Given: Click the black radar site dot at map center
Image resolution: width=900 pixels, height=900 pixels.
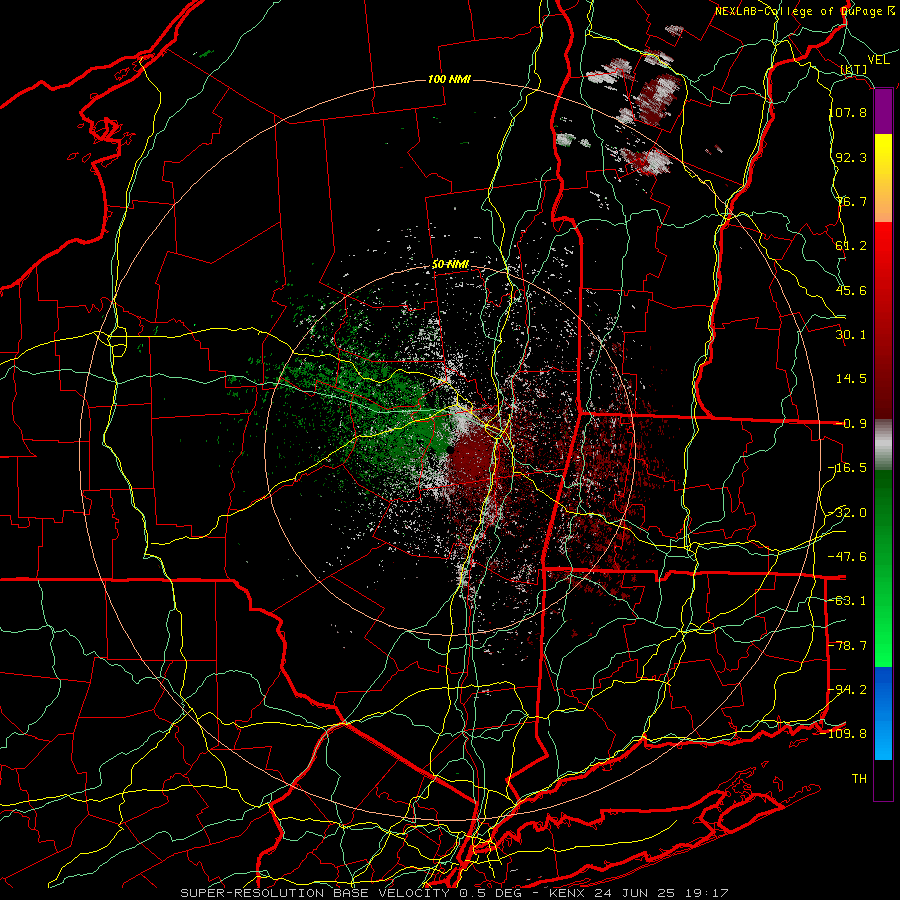Looking at the screenshot, I should (451, 450).
